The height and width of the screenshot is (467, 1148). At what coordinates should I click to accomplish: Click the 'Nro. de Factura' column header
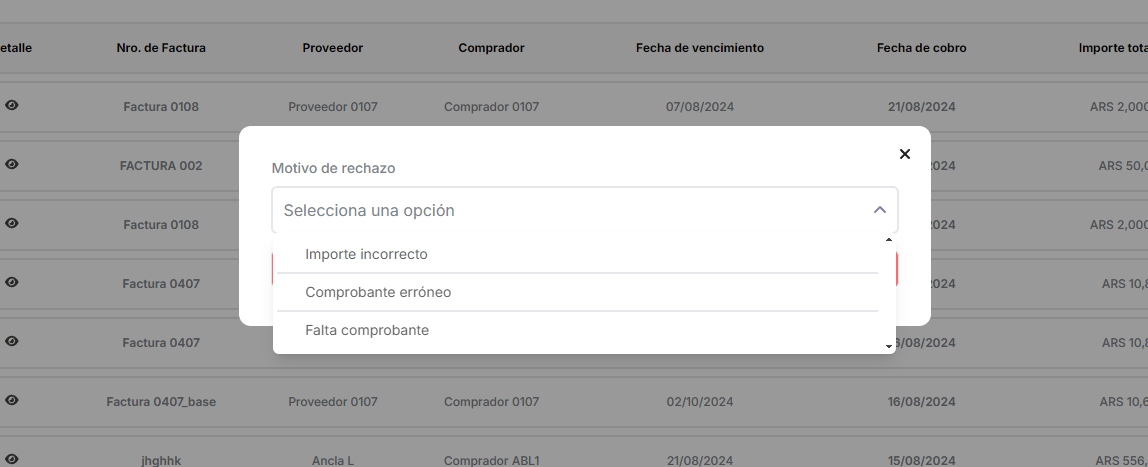pos(161,48)
